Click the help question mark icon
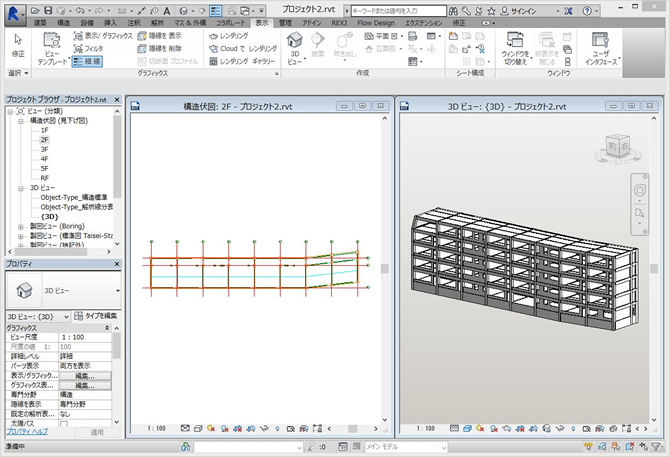 [588, 11]
